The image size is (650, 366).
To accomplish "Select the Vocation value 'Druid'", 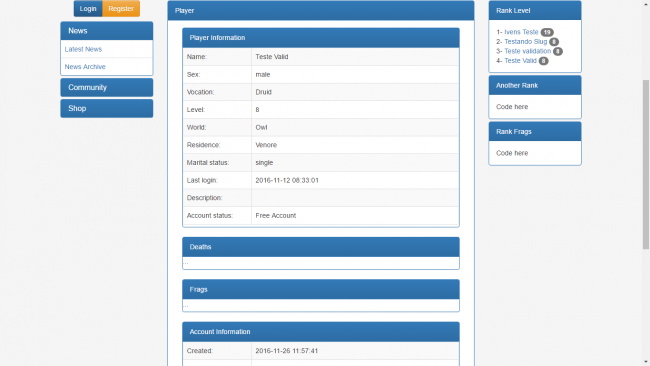I will pyautogui.click(x=263, y=92).
